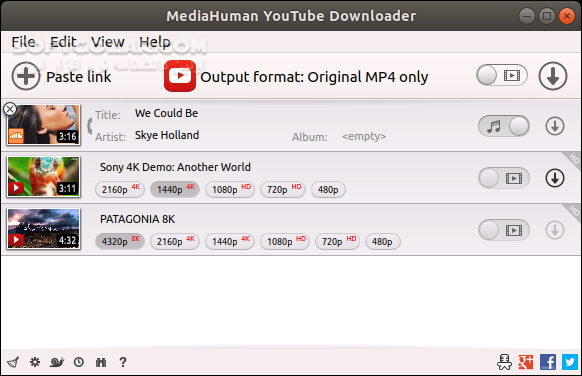Toggle music switch for We Could Be

coord(504,126)
